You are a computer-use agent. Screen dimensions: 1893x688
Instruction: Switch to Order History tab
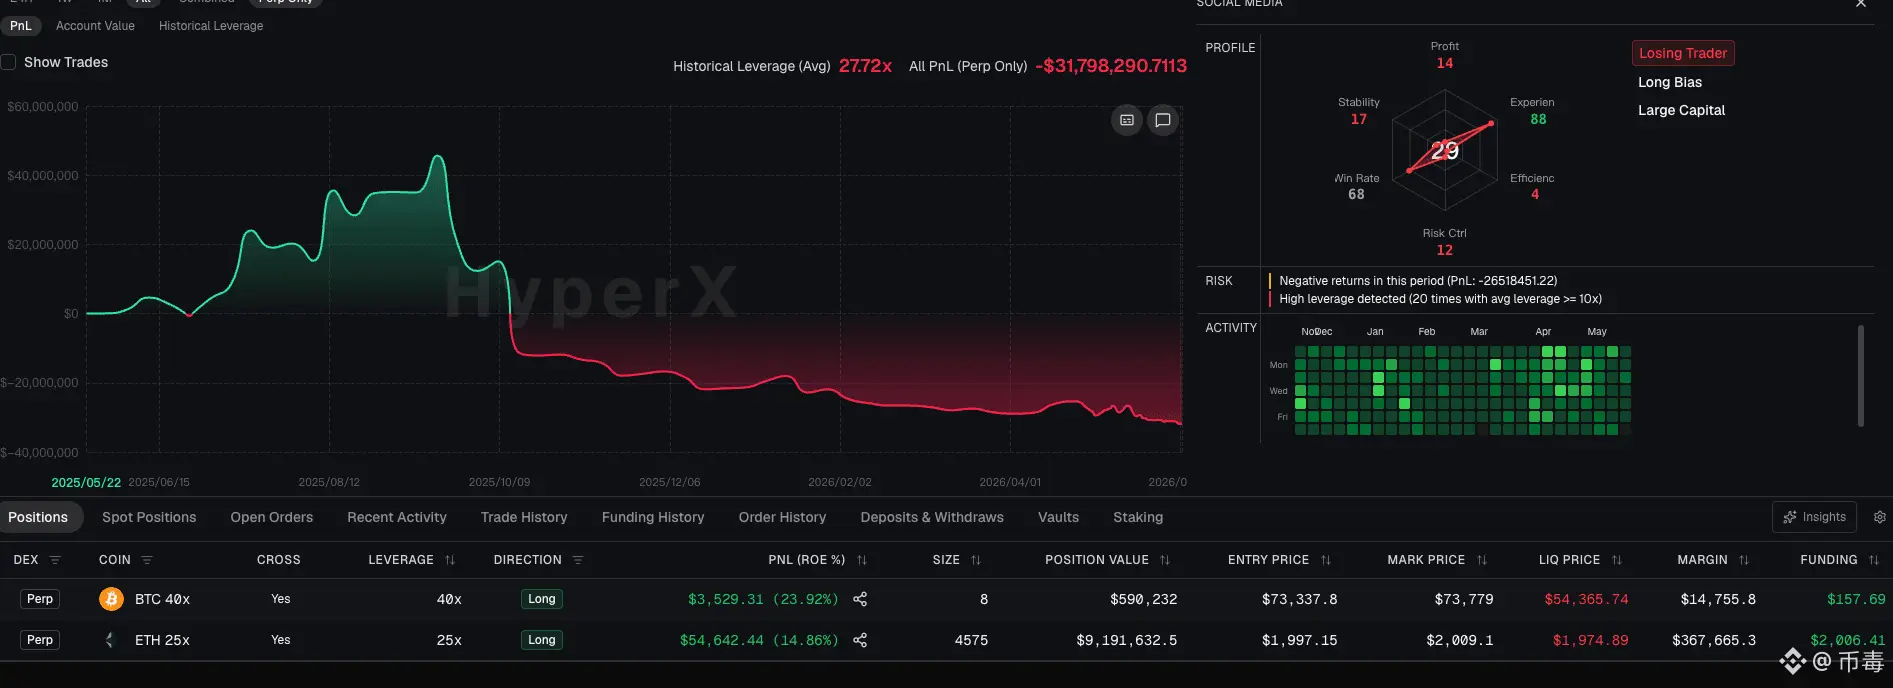[x=782, y=517]
